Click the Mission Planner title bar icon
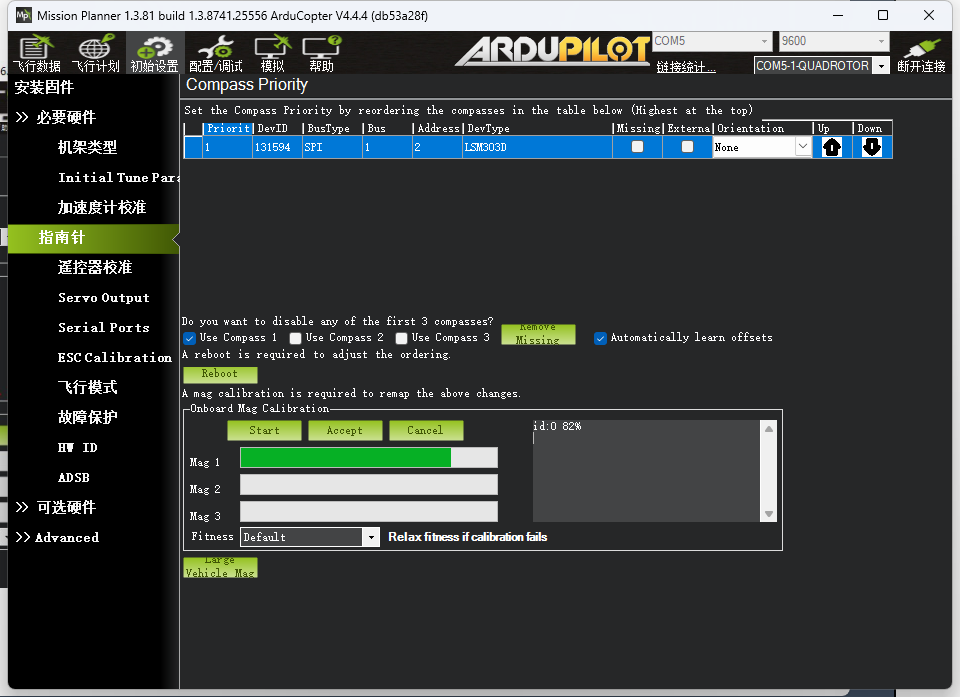The width and height of the screenshot is (960, 697). [x=23, y=15]
